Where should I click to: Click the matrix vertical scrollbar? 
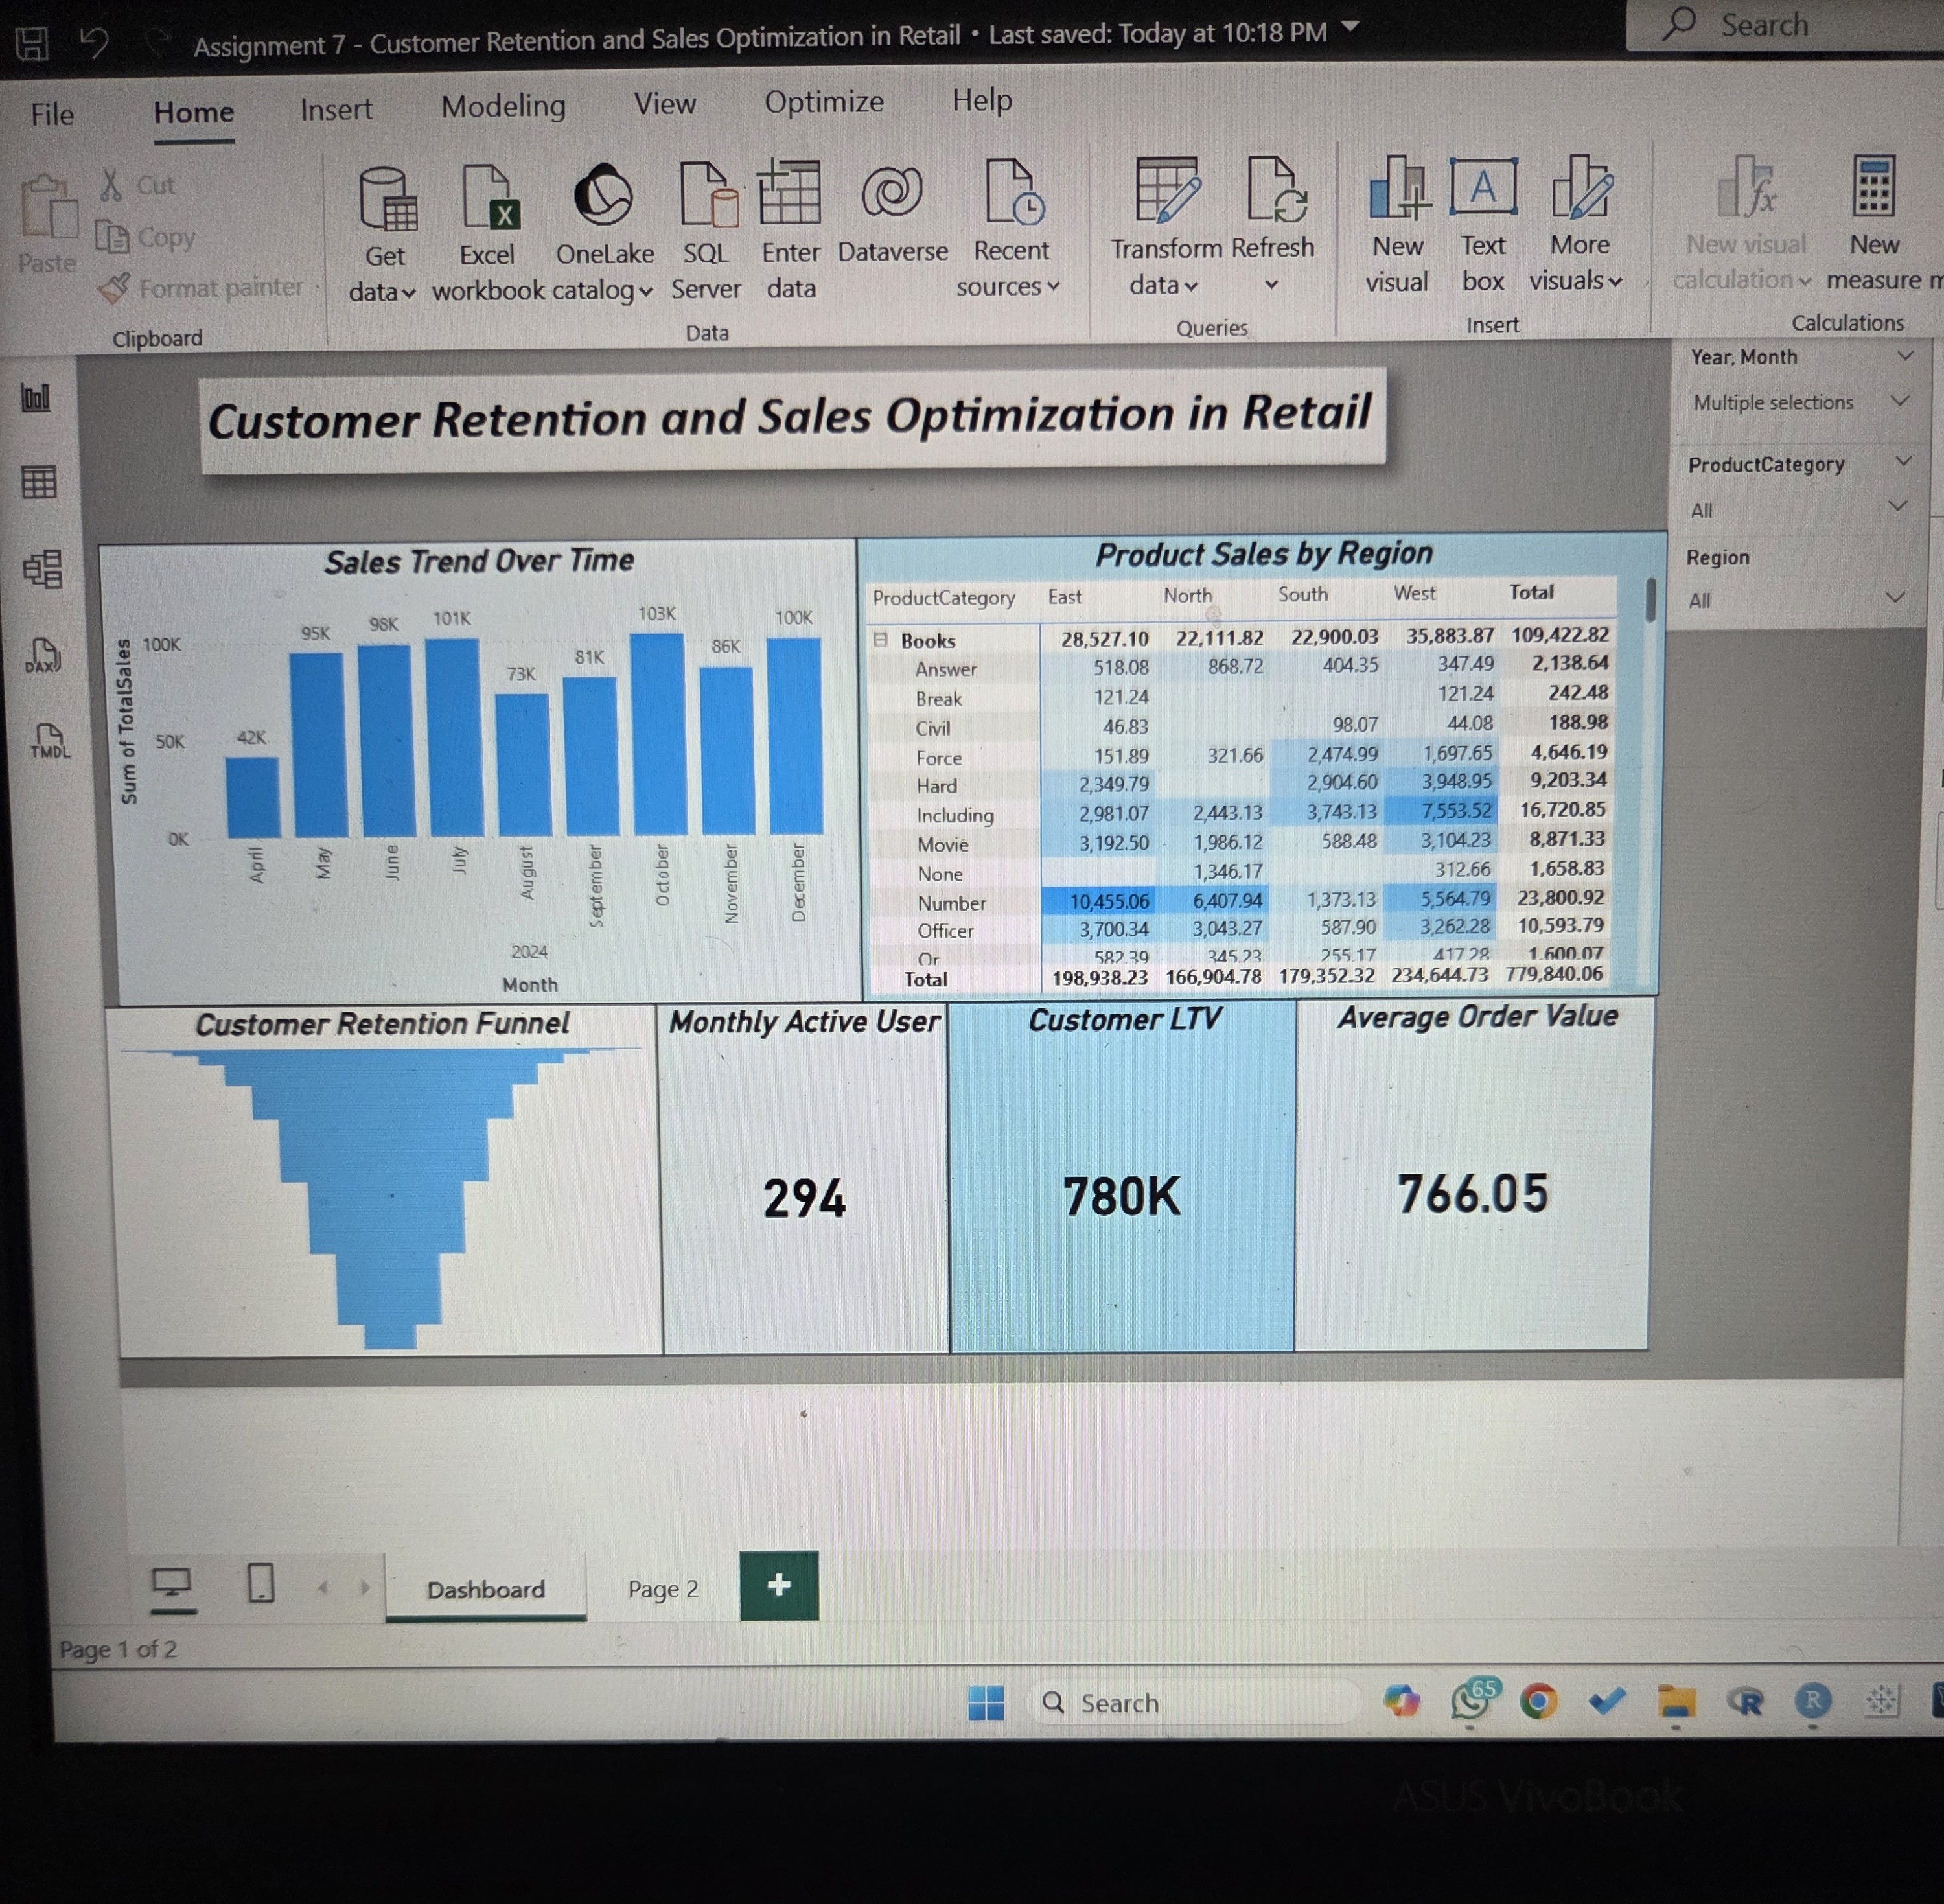click(1650, 600)
